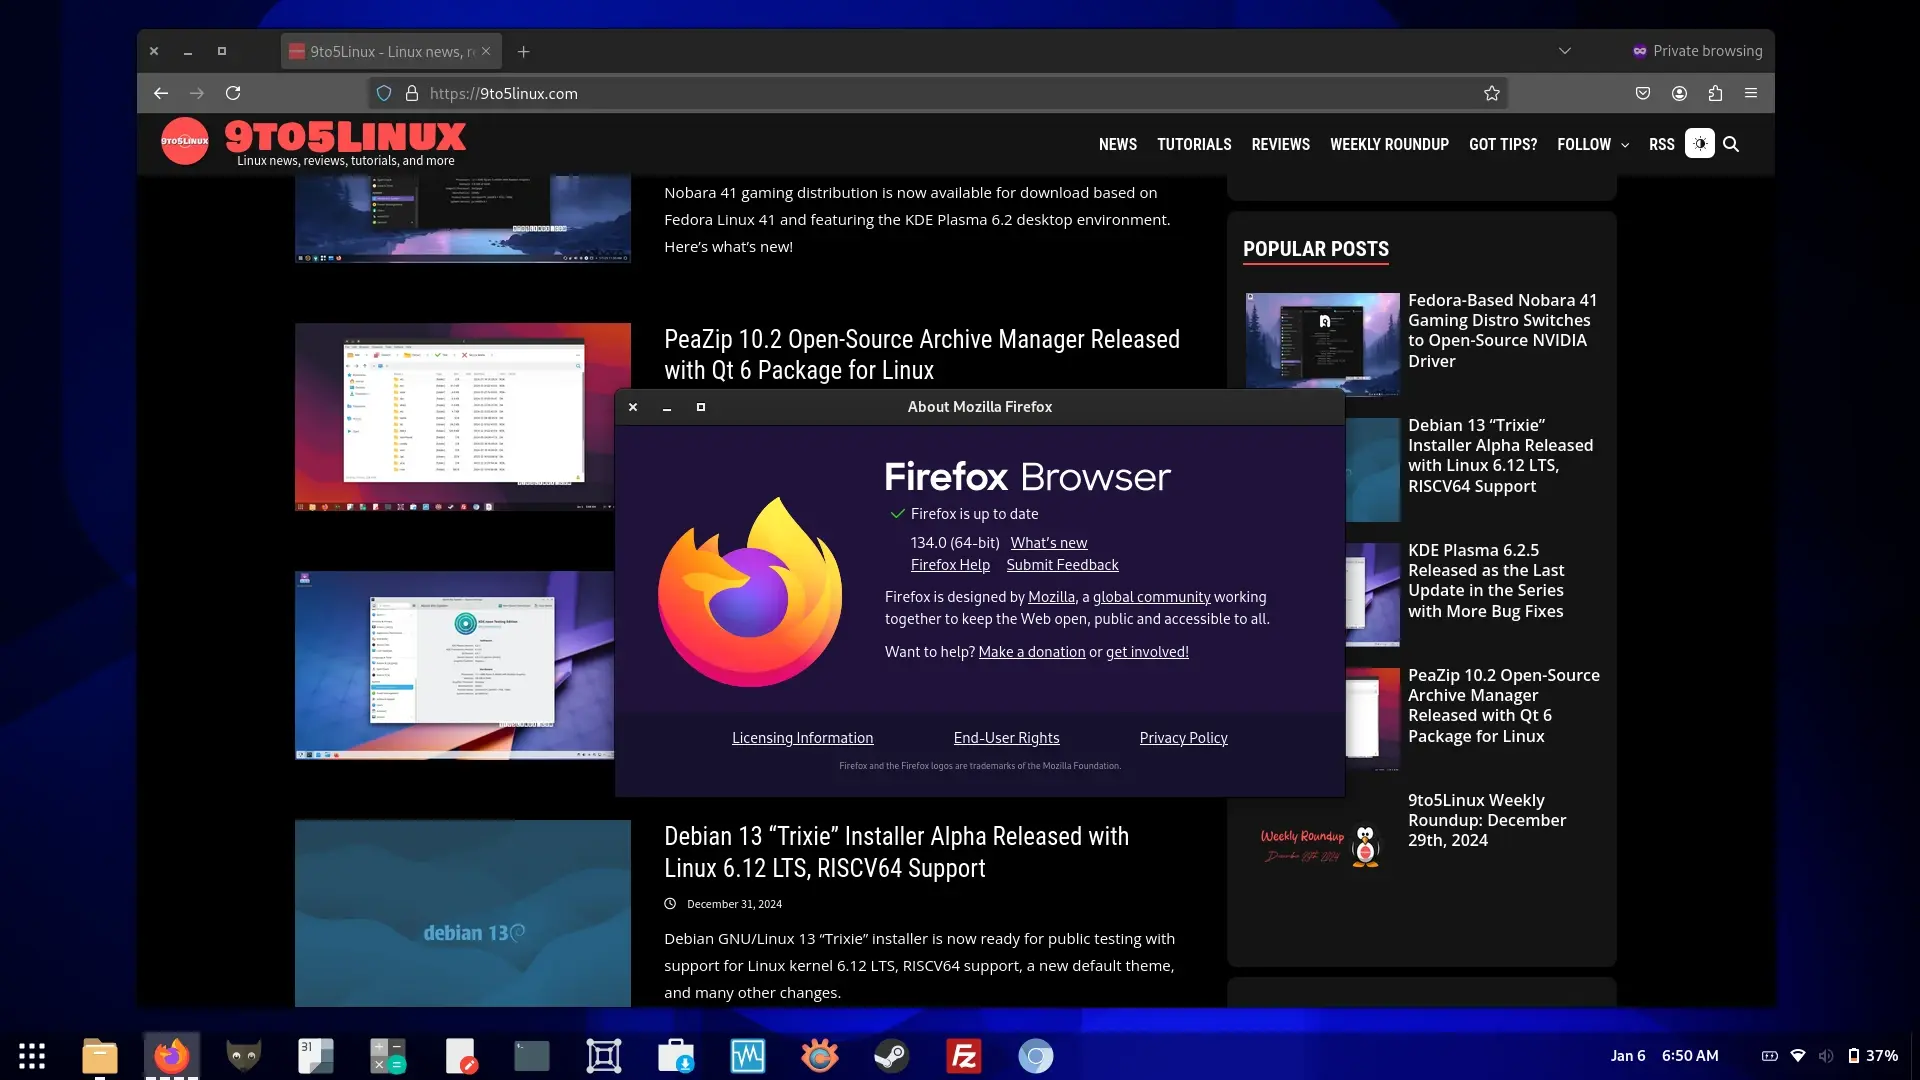Open the tracking protection shield icon
This screenshot has width=1920, height=1080.
pos(384,93)
